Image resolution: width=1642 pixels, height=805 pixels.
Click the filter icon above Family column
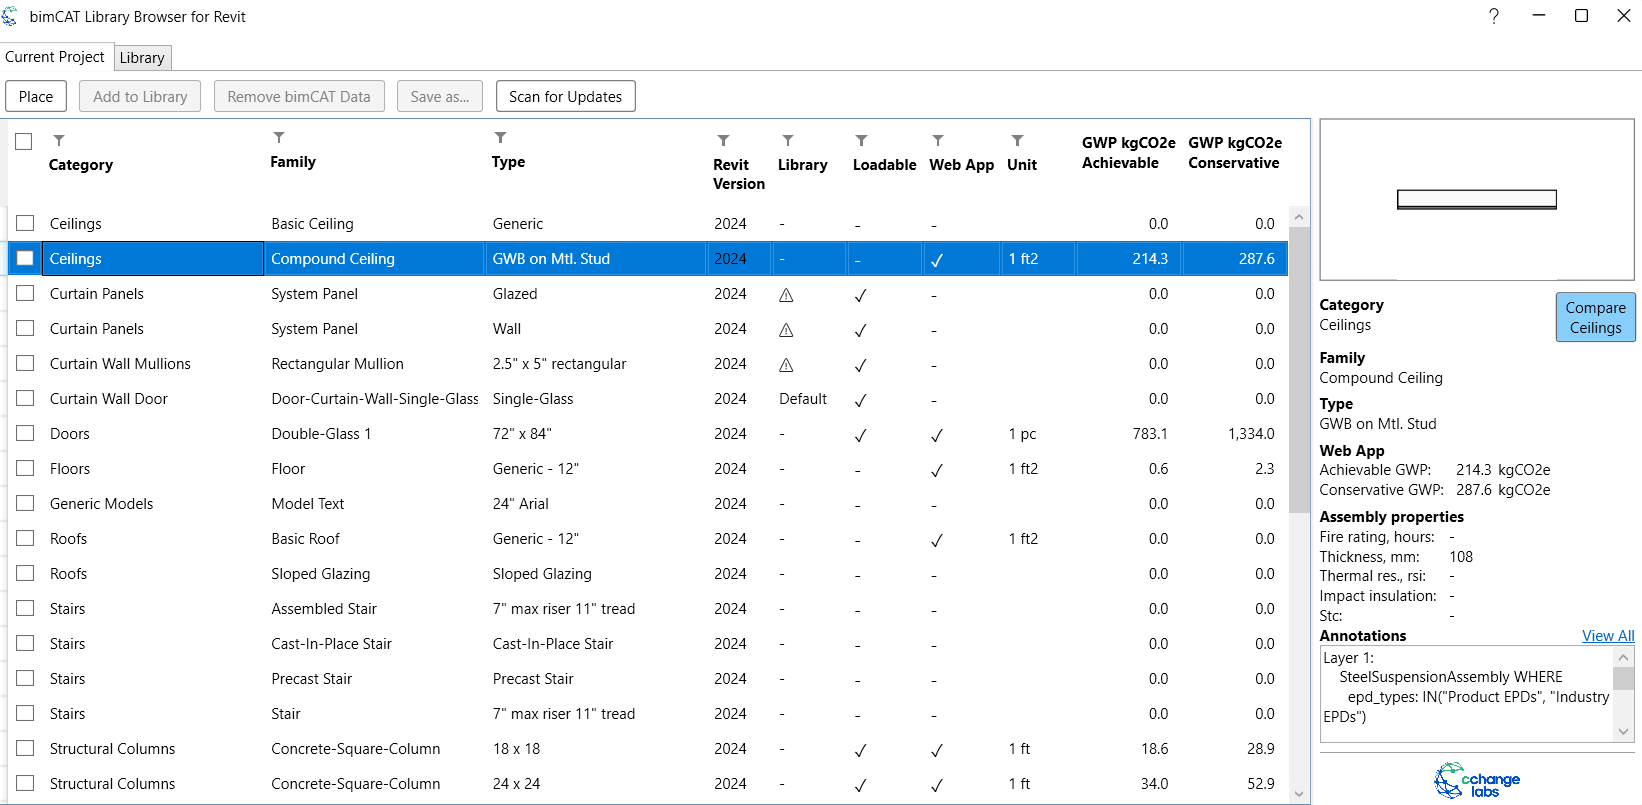279,137
